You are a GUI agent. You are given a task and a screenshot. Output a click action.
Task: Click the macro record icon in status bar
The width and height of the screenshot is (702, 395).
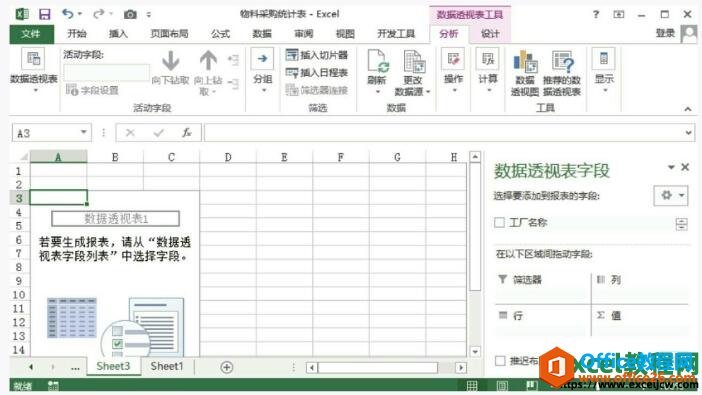tap(53, 386)
